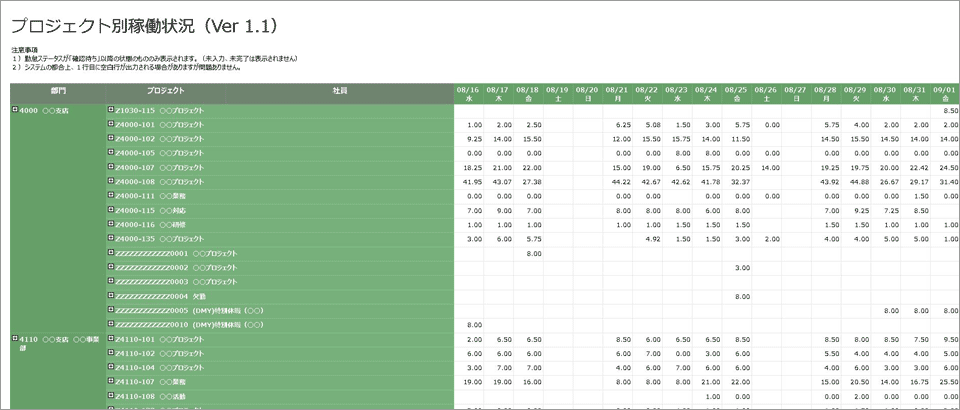Screen dimensions: 960x410
Task: Expand project Z4000-105 ○○プロジェクト
Action: [111, 153]
